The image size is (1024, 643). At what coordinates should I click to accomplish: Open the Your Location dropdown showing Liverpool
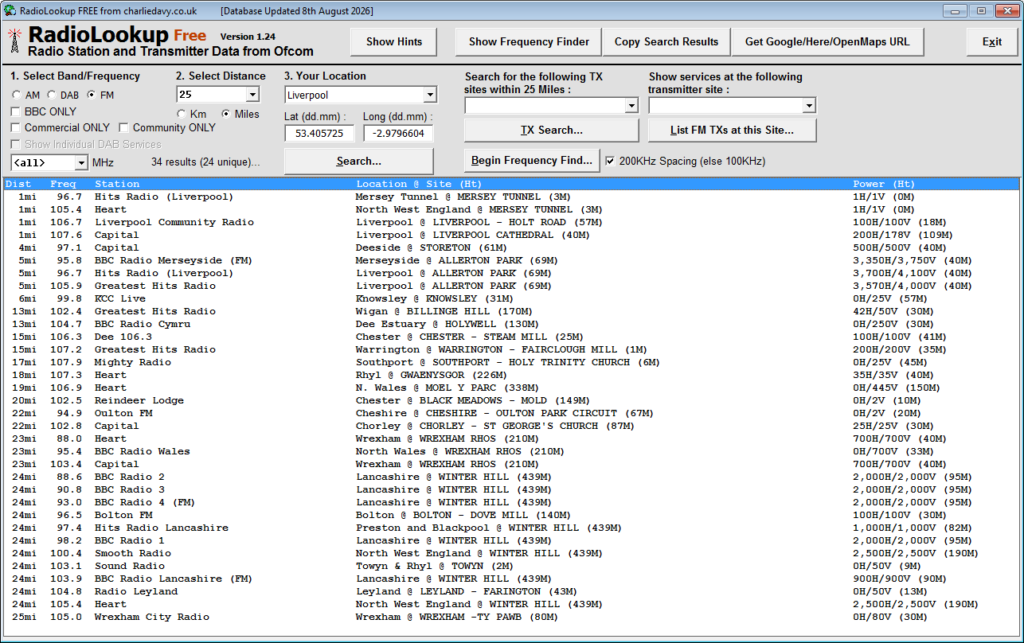pos(430,95)
